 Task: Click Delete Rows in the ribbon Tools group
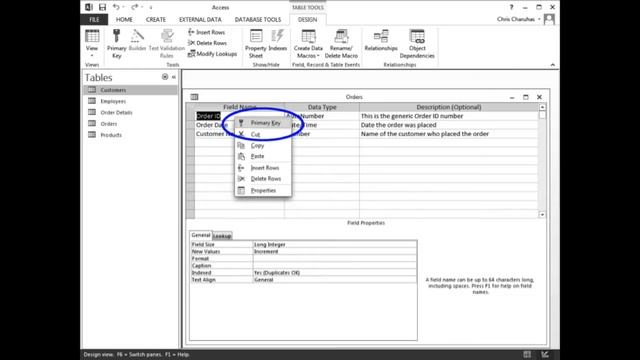click(207, 43)
